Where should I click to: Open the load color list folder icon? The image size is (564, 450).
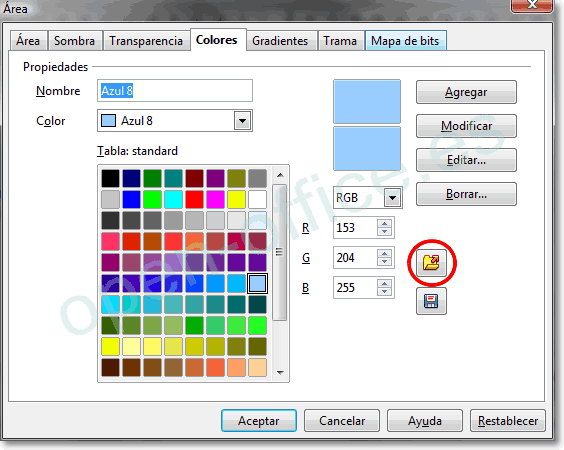[x=431, y=263]
